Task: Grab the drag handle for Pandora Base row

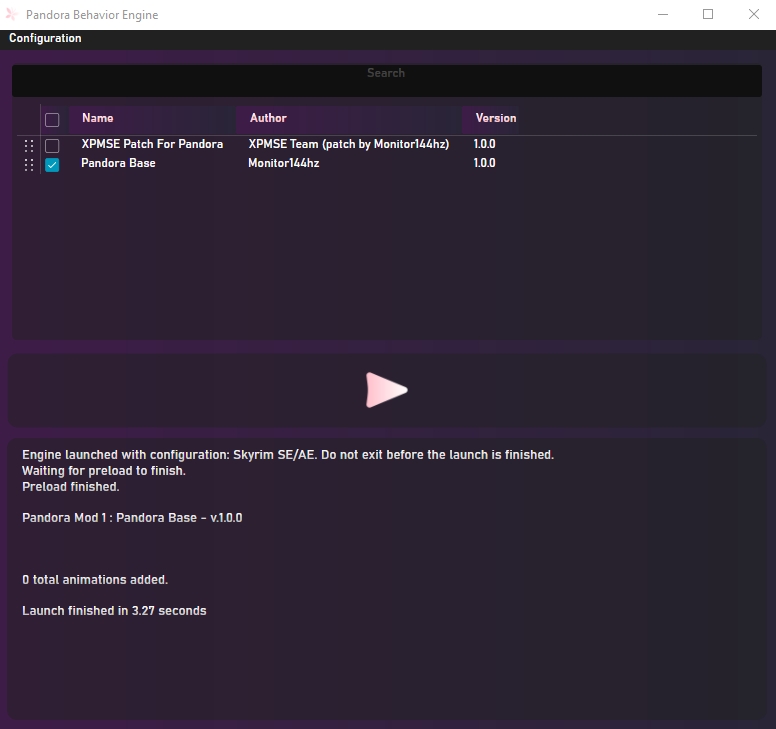Action: (29, 165)
